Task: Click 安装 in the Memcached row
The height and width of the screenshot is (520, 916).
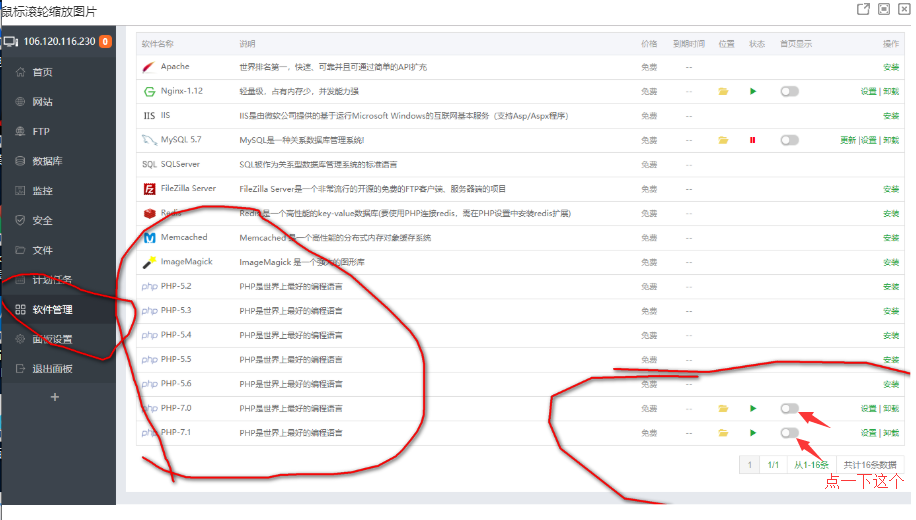Action: point(891,238)
